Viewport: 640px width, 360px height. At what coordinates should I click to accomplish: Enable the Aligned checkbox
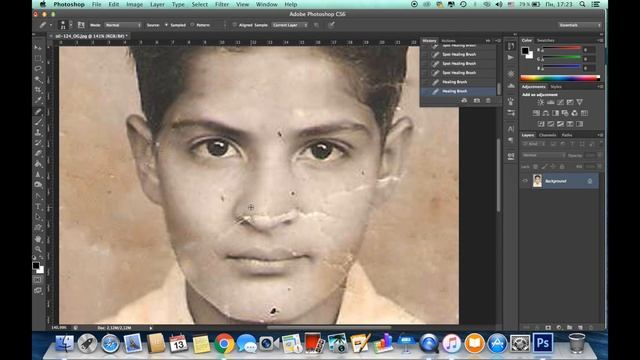235,25
